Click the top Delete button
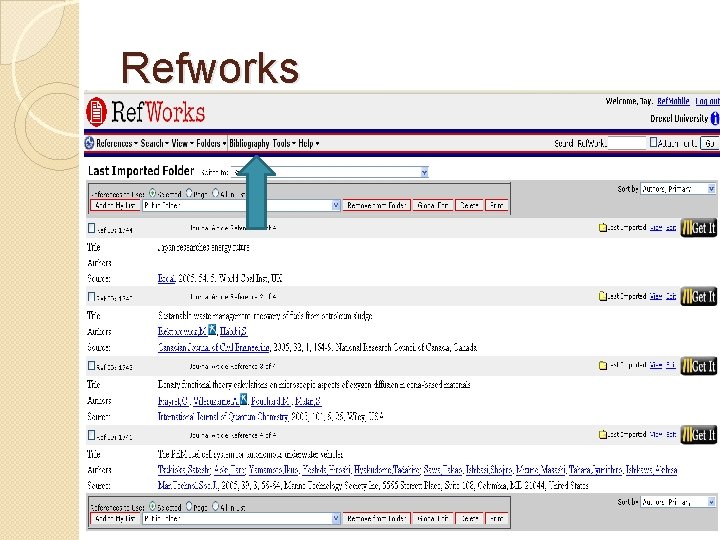Viewport: 720px width, 540px height. pos(469,205)
